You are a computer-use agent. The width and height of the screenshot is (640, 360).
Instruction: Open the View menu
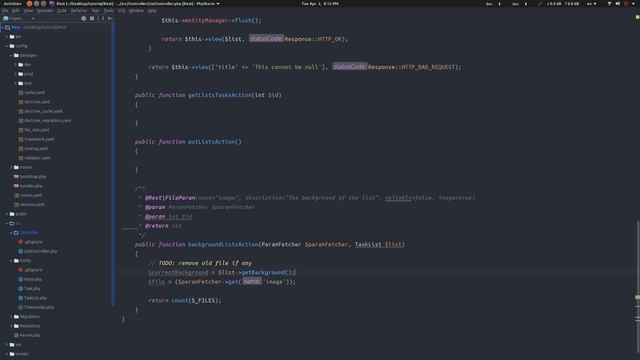[x=28, y=11]
